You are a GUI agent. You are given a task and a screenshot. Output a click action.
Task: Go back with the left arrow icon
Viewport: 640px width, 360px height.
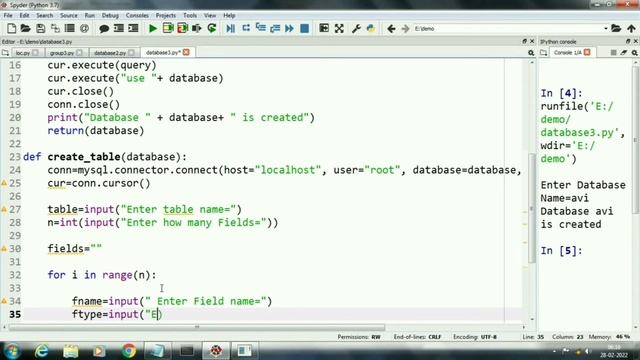(391, 29)
